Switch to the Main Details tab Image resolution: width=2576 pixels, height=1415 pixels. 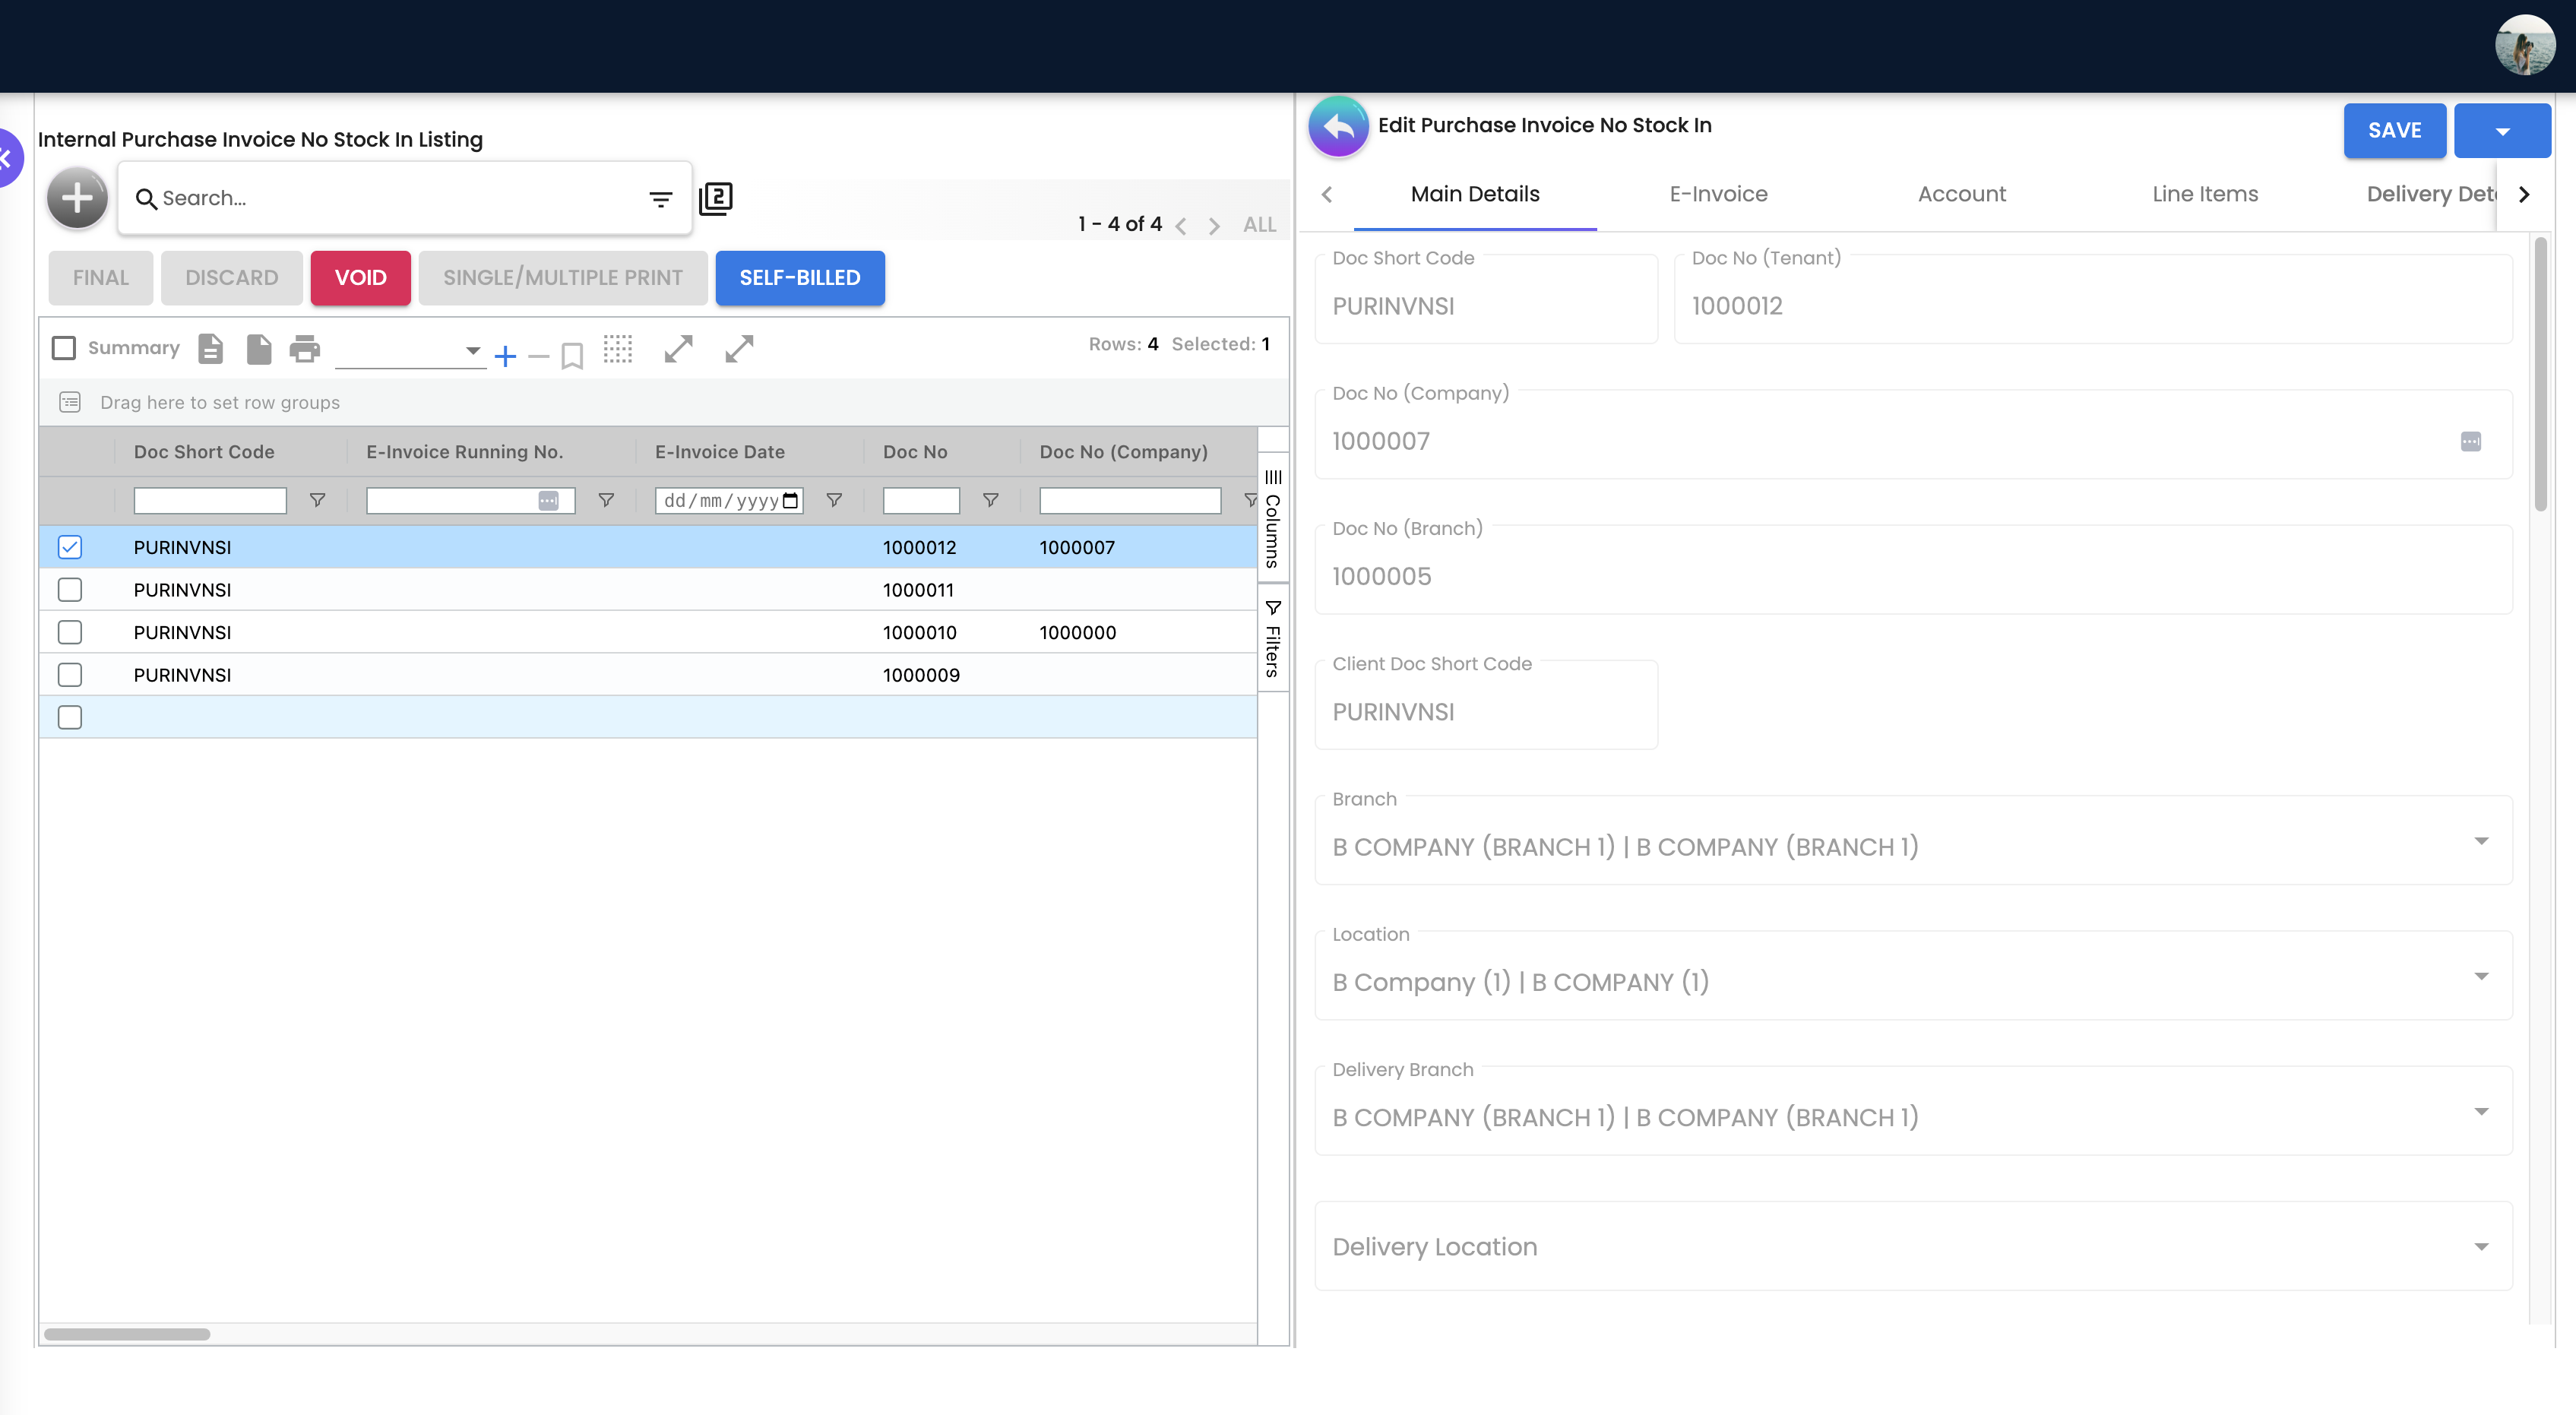(x=1475, y=194)
